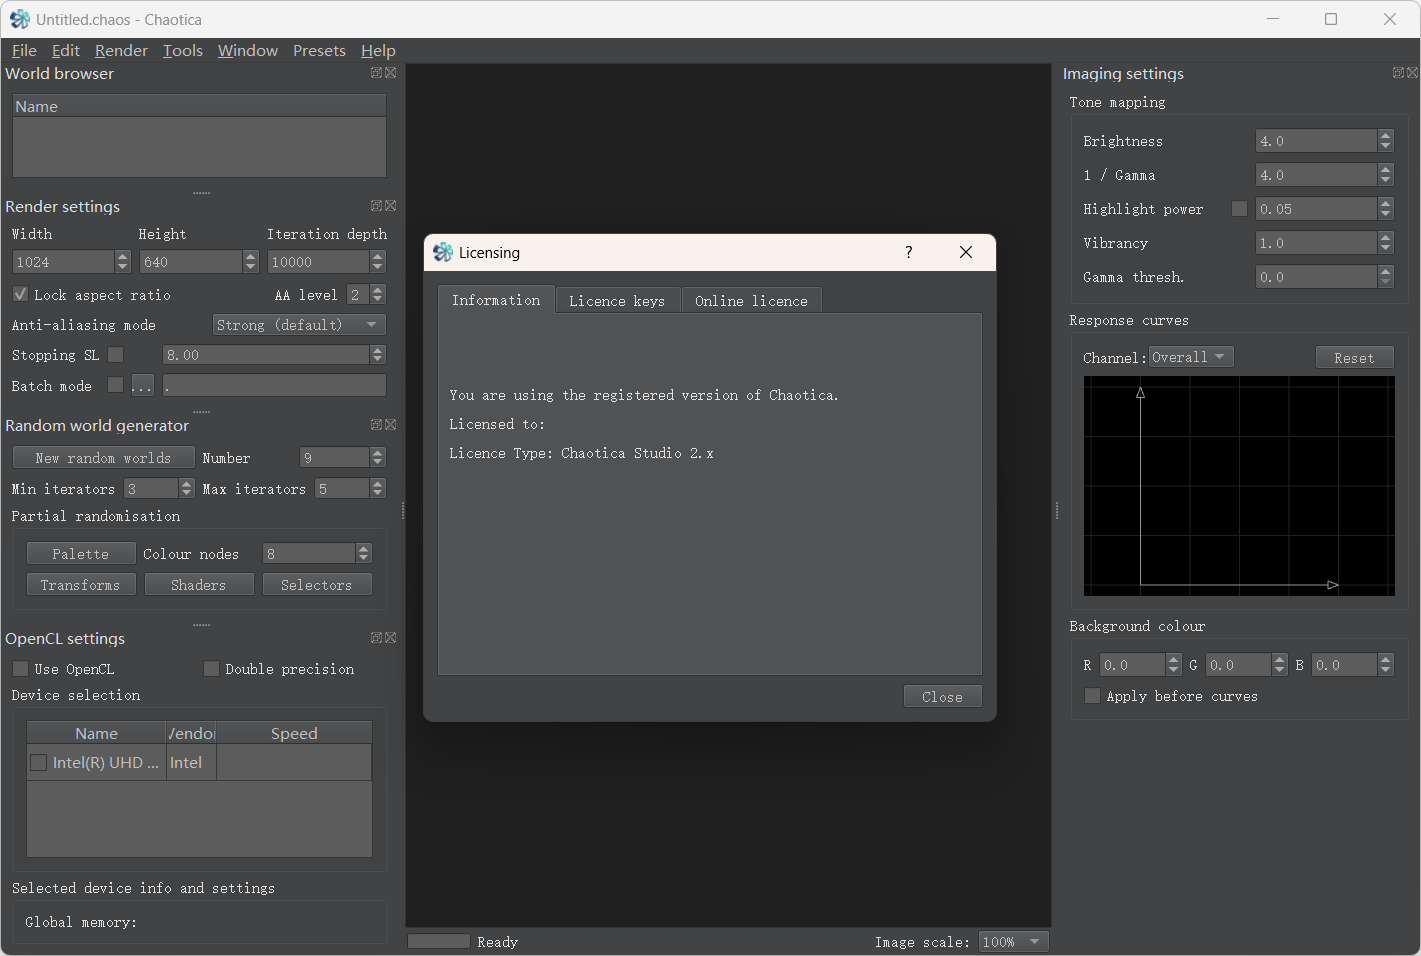1421x956 pixels.
Task: Click the Stopping SL value field
Action: point(266,355)
